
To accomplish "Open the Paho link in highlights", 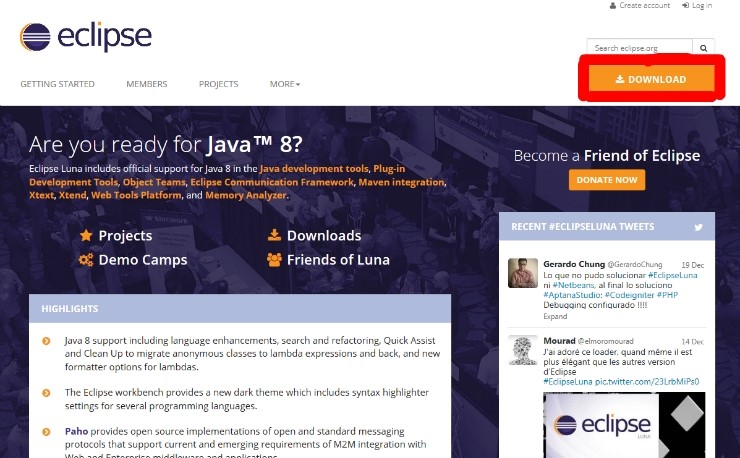I will pyautogui.click(x=76, y=431).
